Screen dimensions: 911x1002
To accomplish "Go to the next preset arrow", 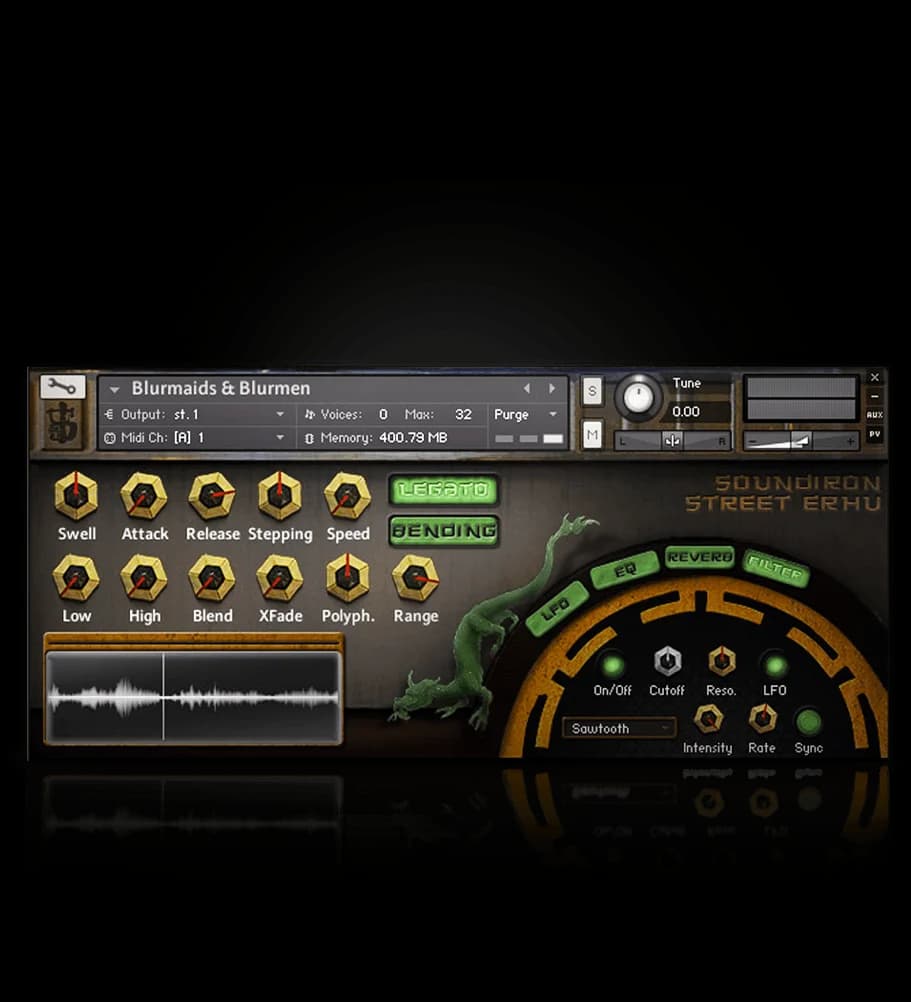I will 551,388.
